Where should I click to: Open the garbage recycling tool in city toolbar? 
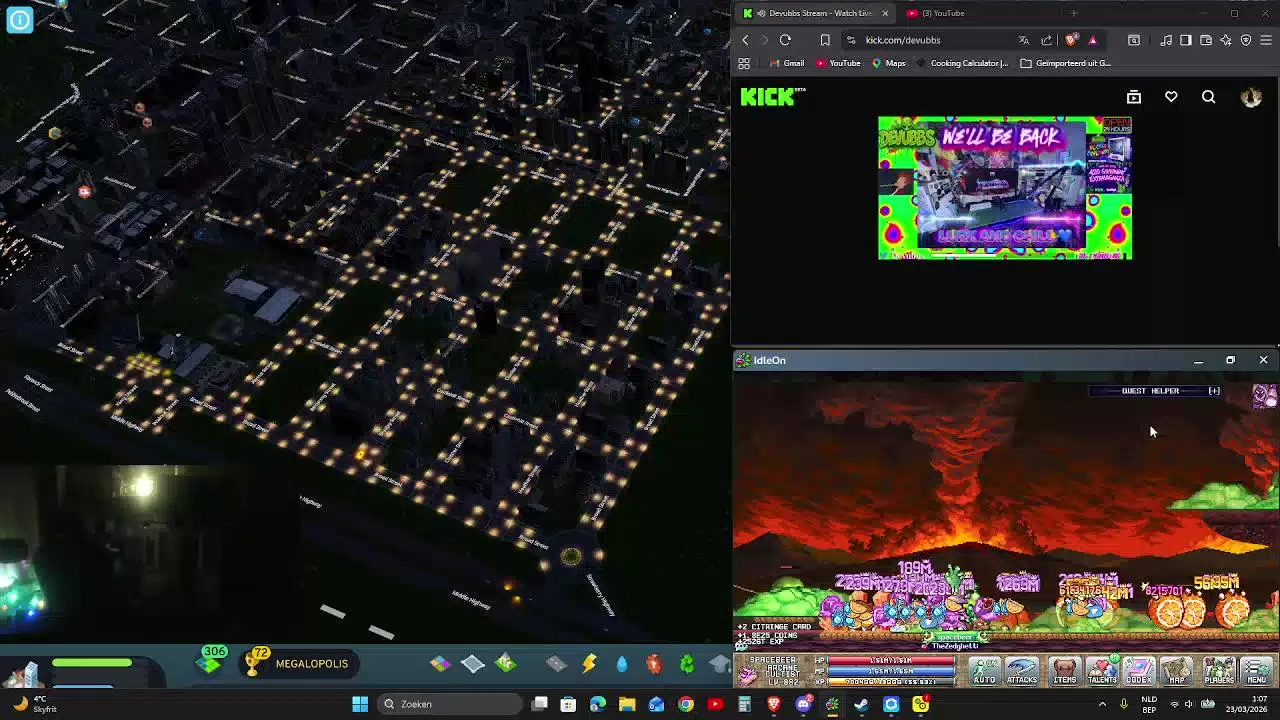687,664
